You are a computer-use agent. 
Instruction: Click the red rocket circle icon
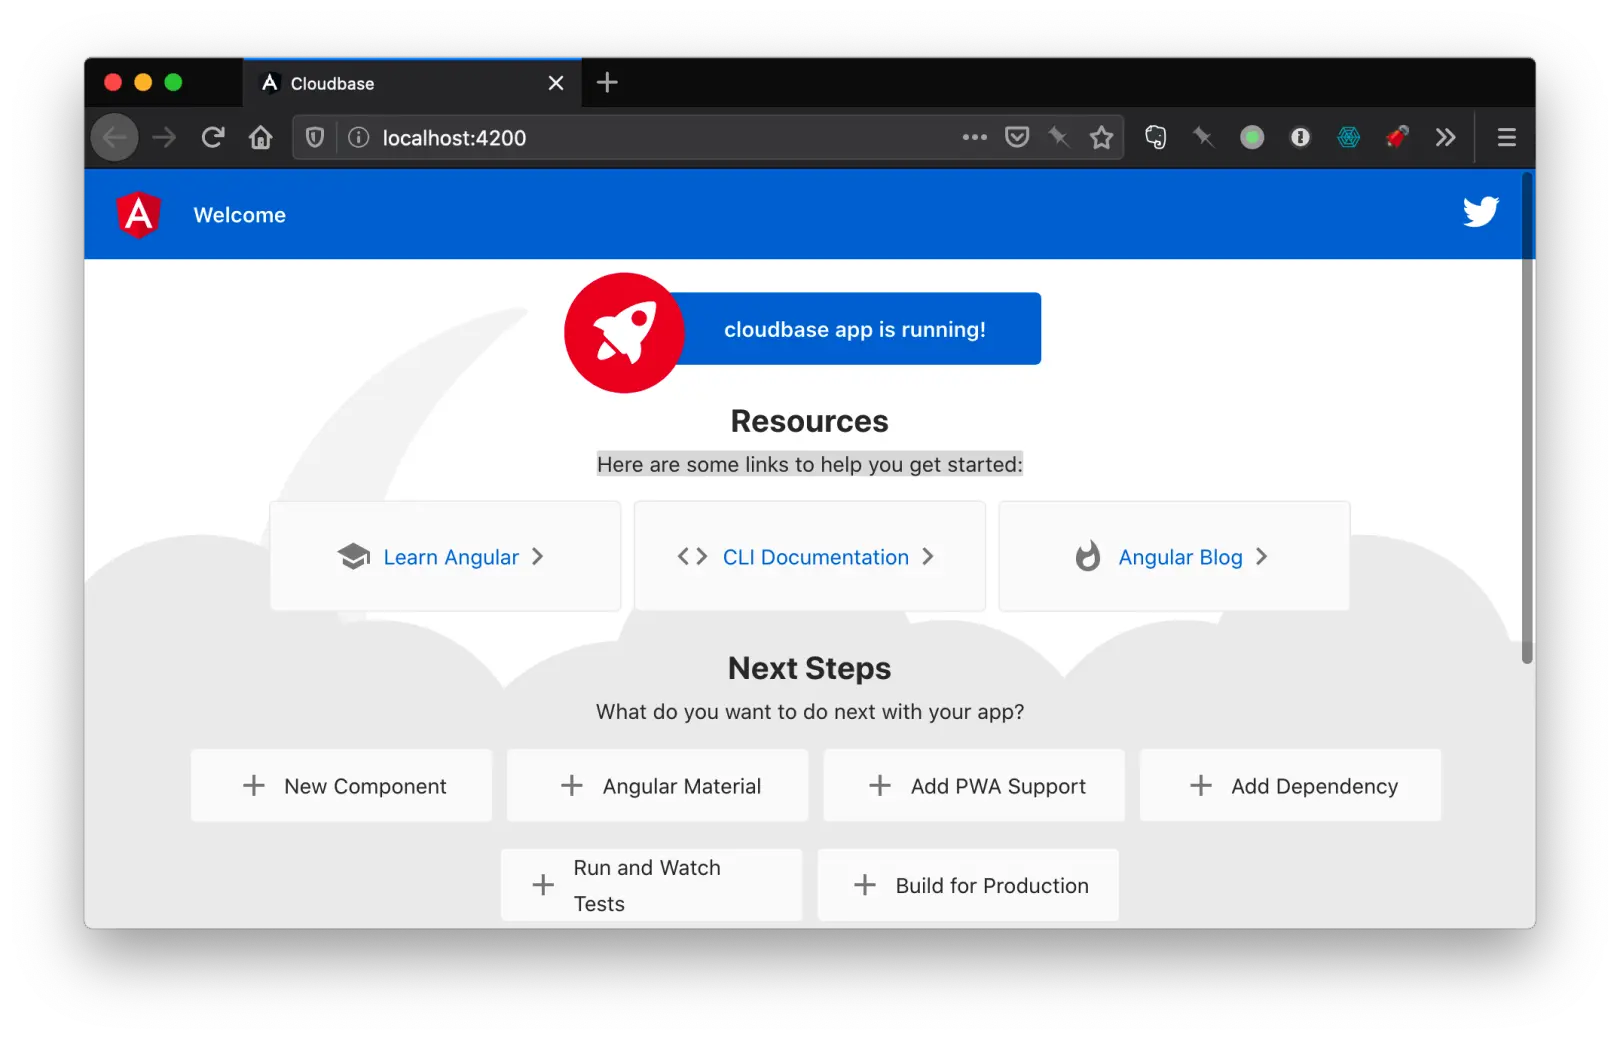[624, 333]
